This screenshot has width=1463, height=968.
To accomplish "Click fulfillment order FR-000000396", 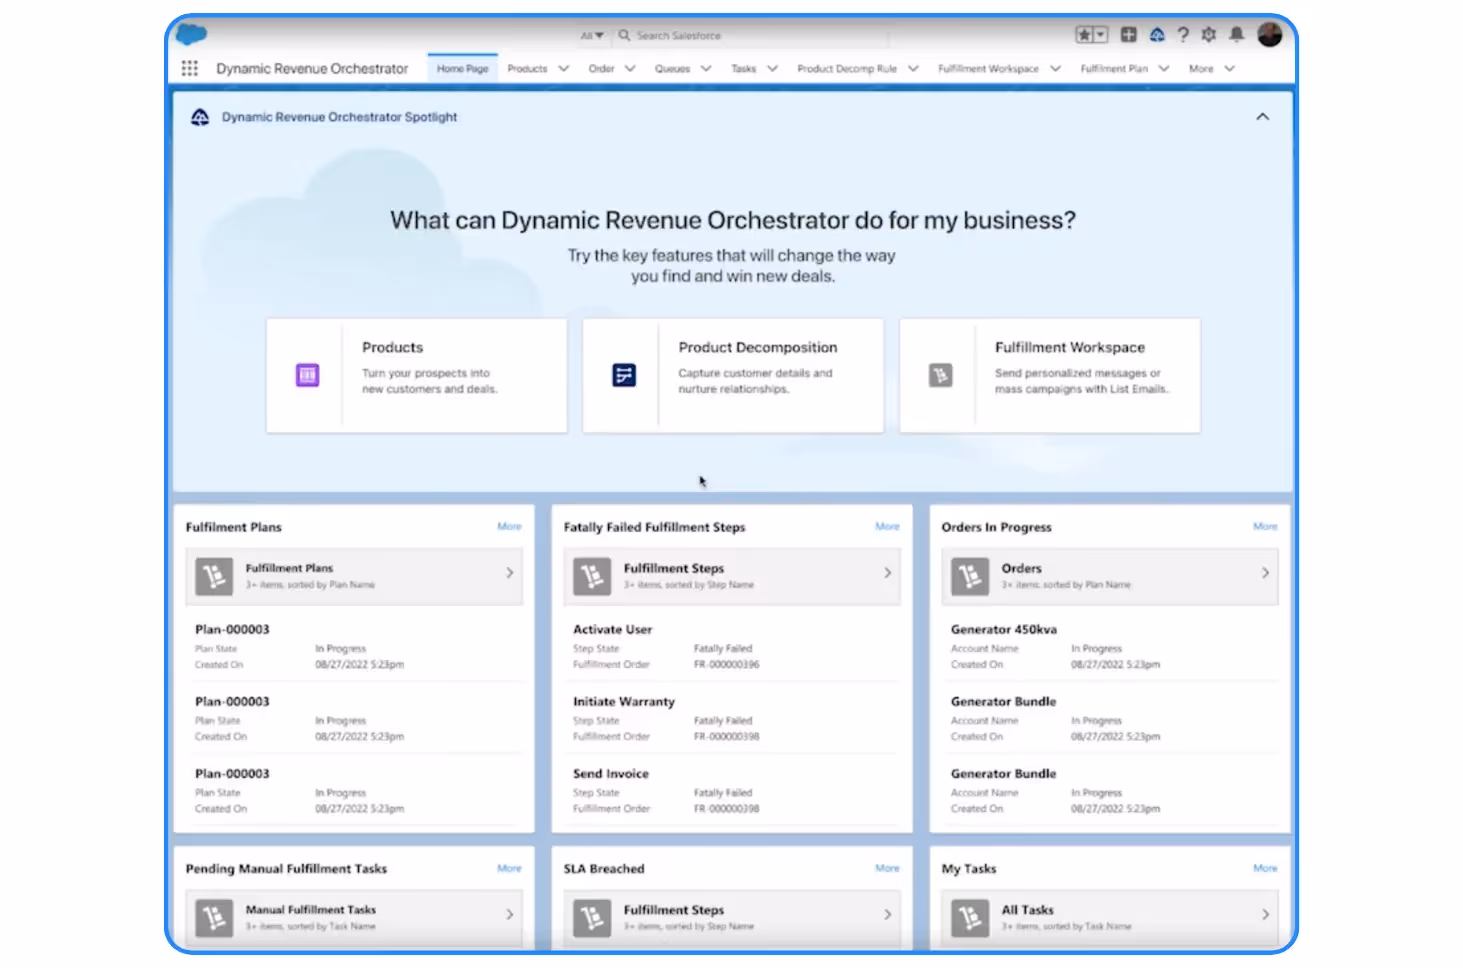I will coord(726,664).
